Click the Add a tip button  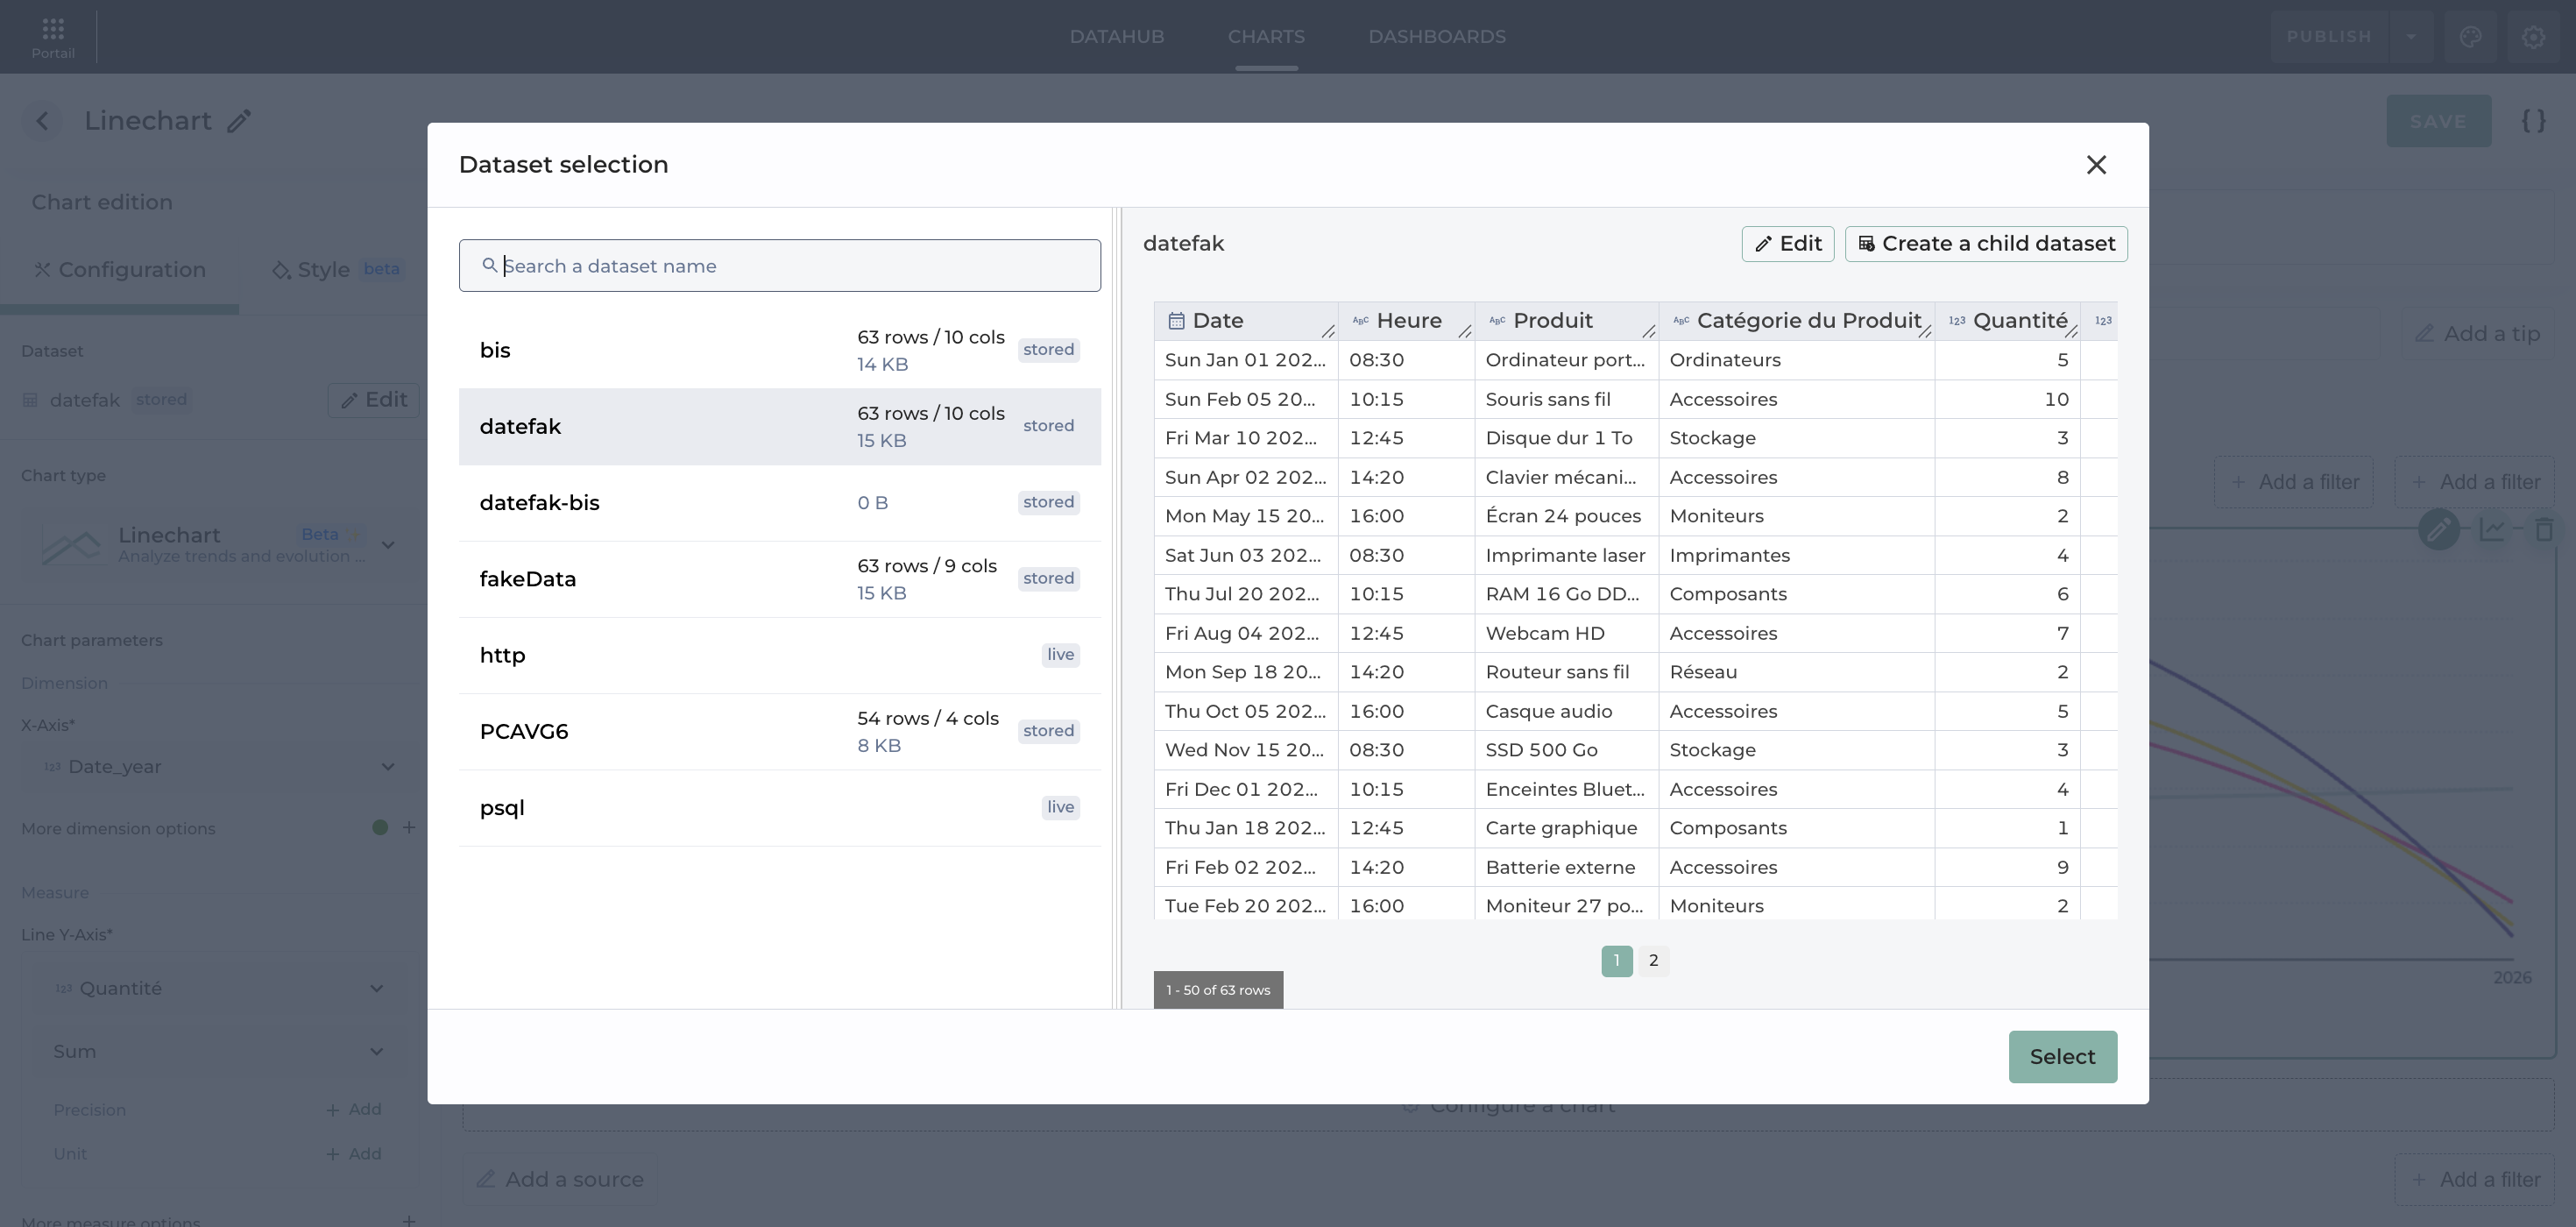click(x=2478, y=334)
